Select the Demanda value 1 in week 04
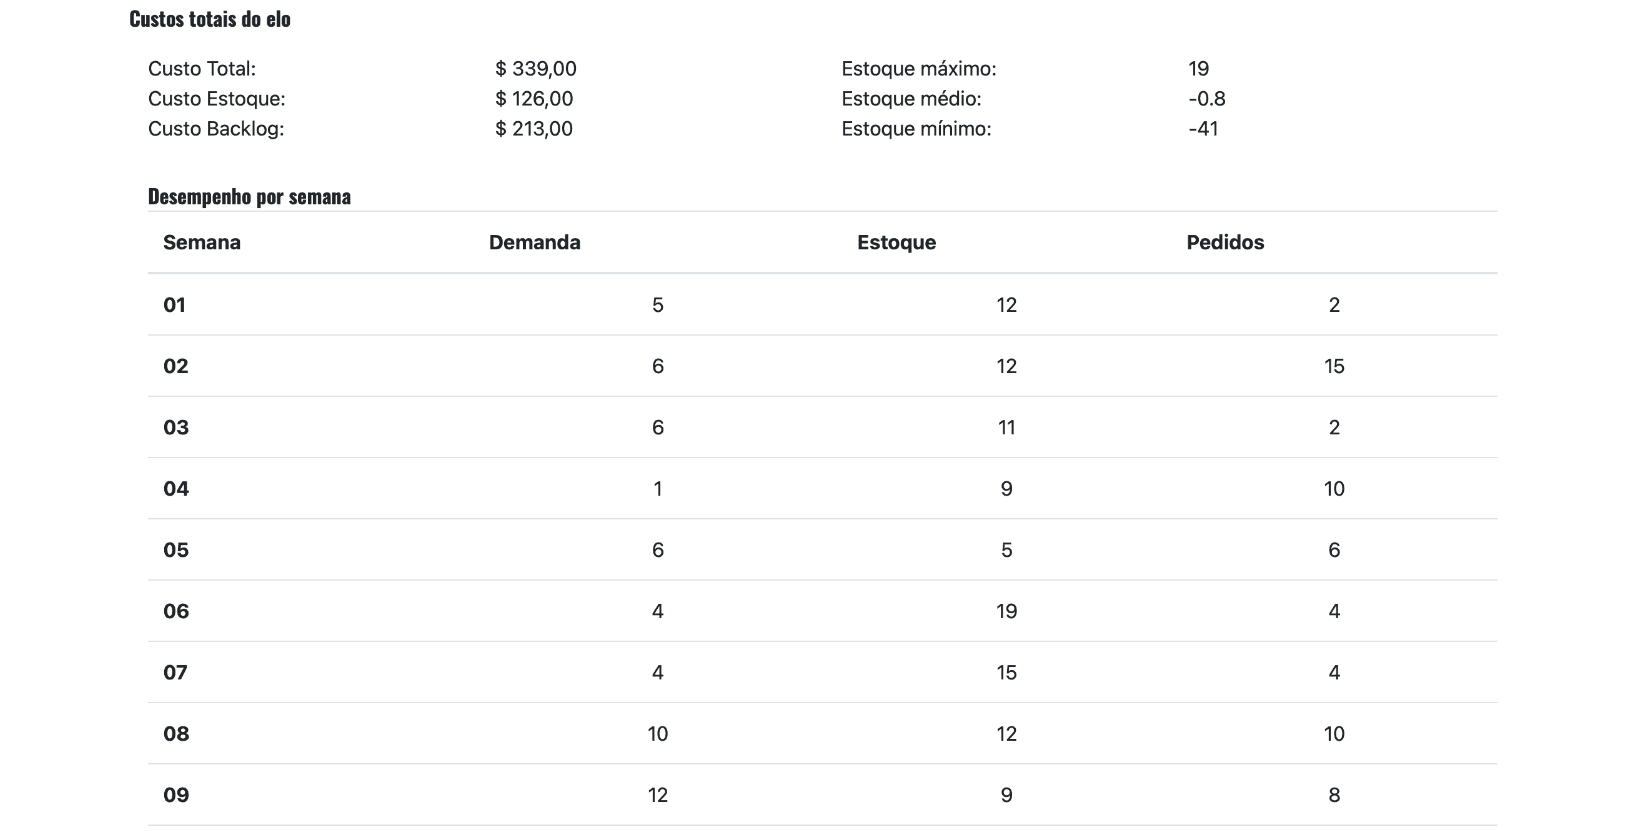Viewport: 1643px width, 831px height. (657, 489)
